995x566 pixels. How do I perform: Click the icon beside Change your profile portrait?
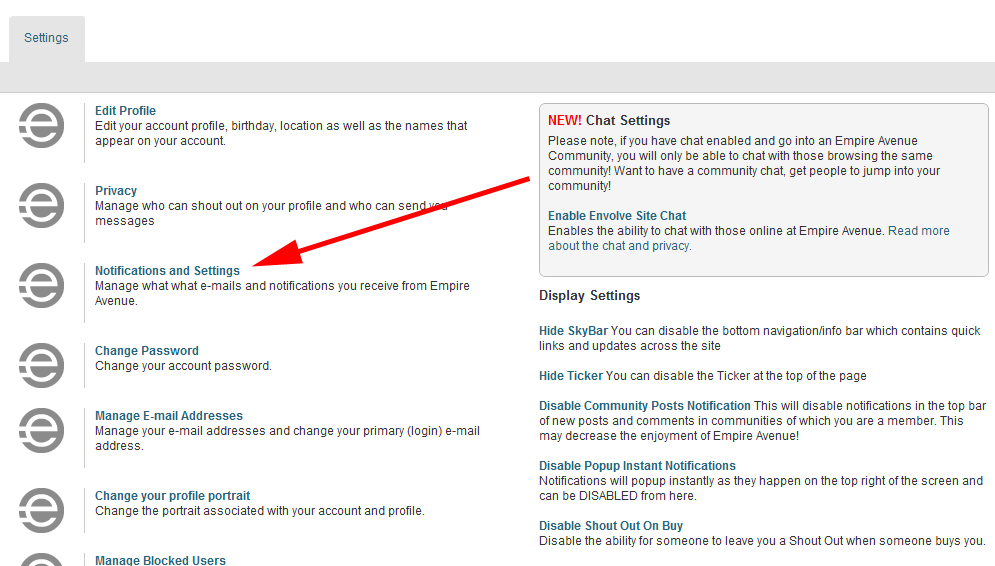[x=41, y=511]
